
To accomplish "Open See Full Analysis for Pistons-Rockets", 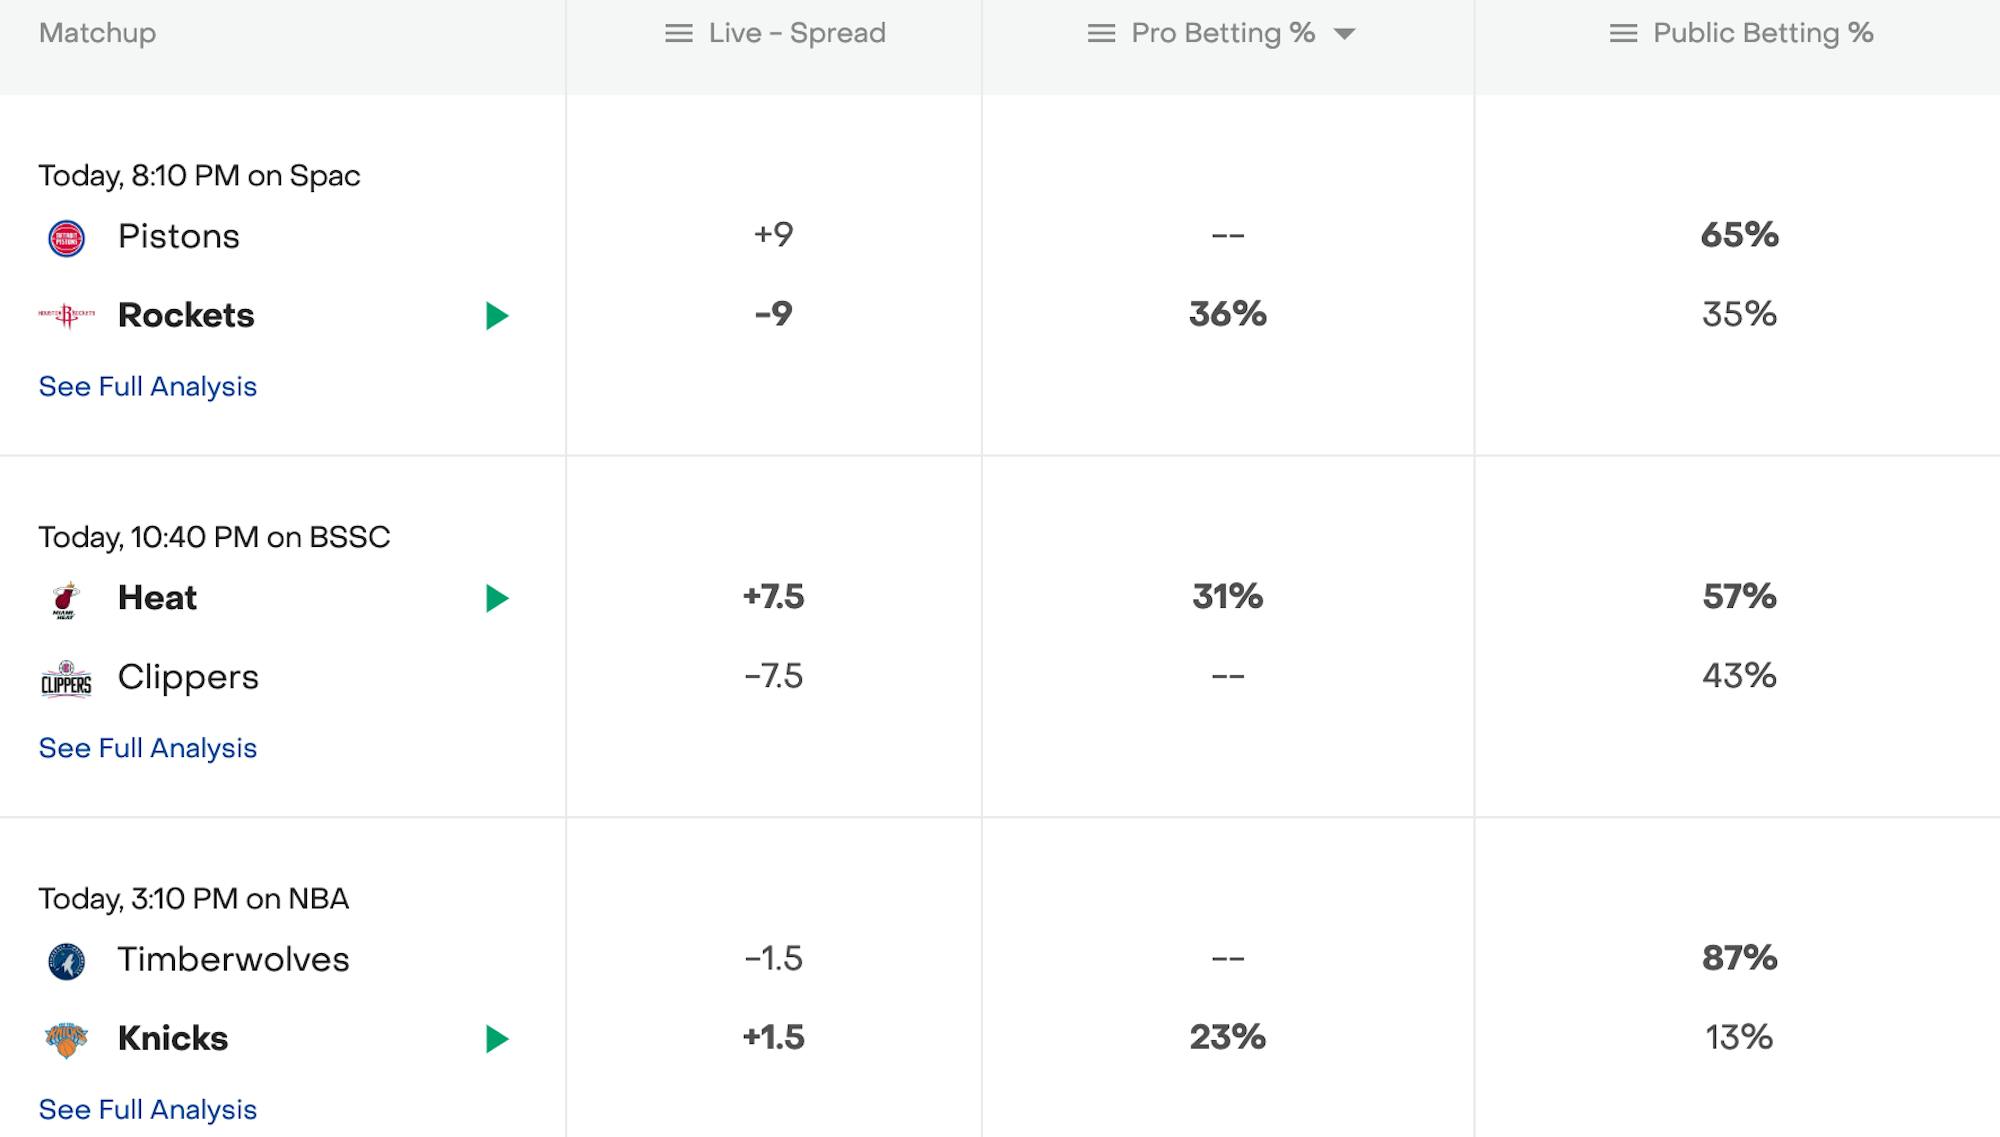I will tap(148, 387).
